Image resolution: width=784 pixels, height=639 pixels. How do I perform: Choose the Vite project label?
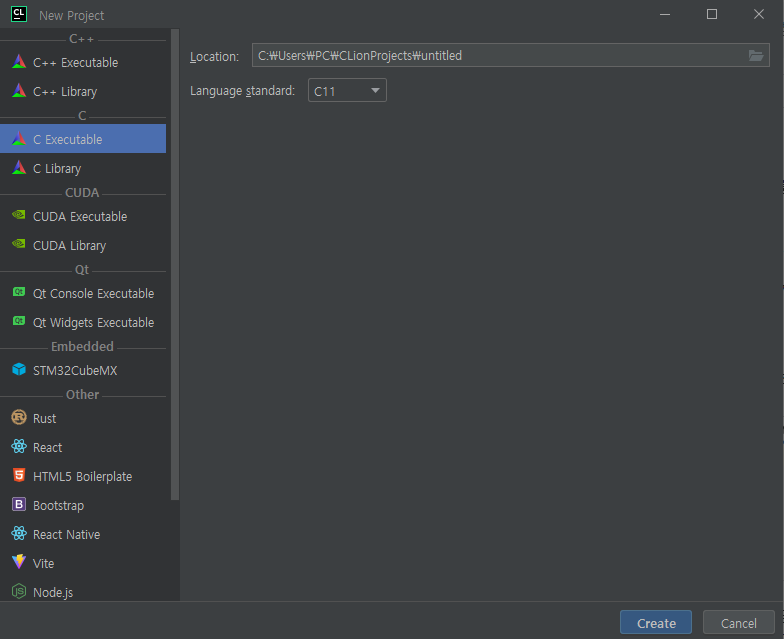tap(44, 564)
